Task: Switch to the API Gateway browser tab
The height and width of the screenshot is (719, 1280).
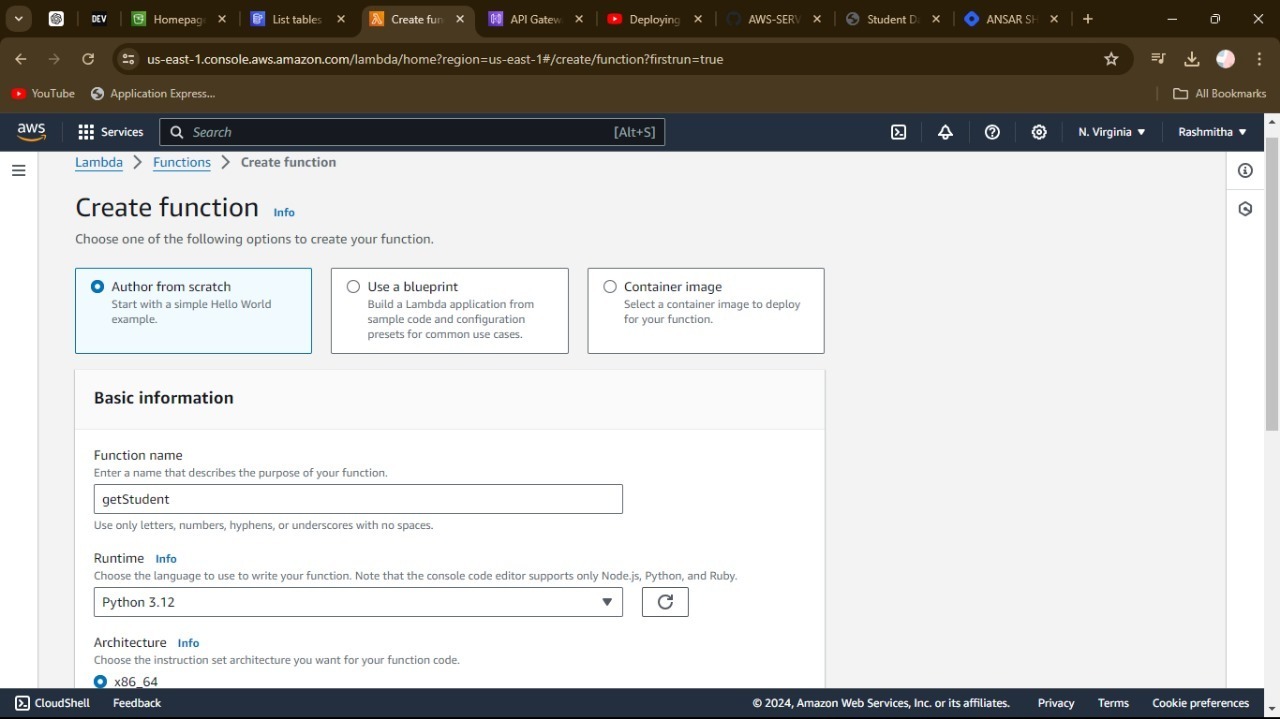Action: point(536,19)
